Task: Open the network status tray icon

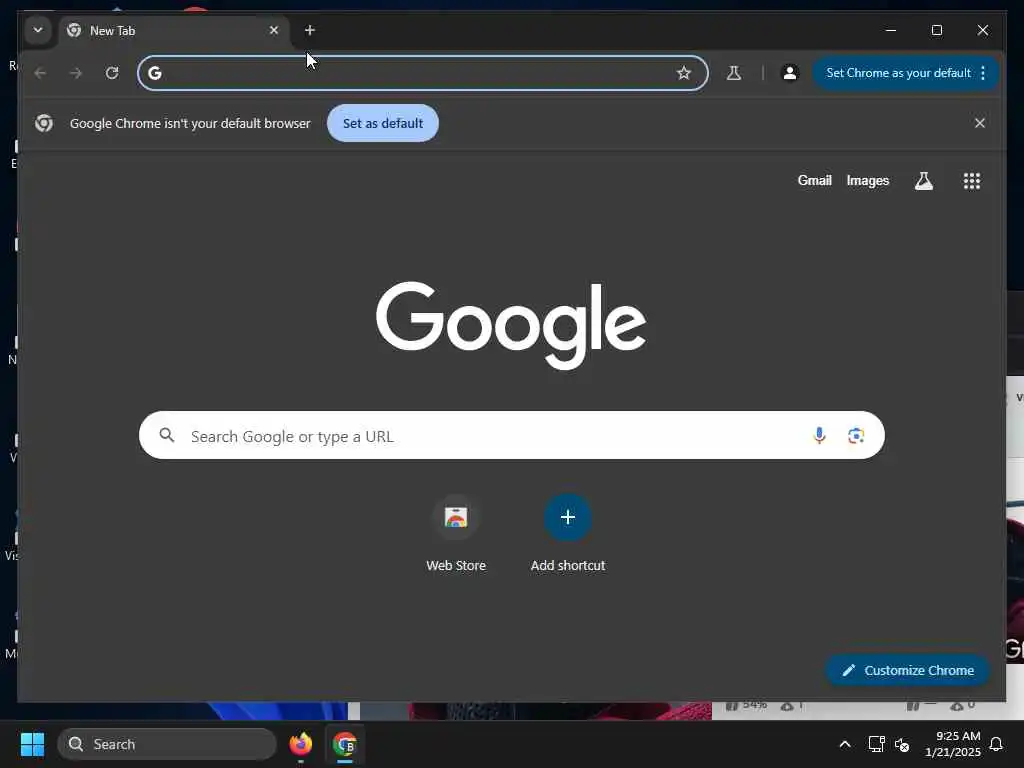Action: click(x=876, y=744)
